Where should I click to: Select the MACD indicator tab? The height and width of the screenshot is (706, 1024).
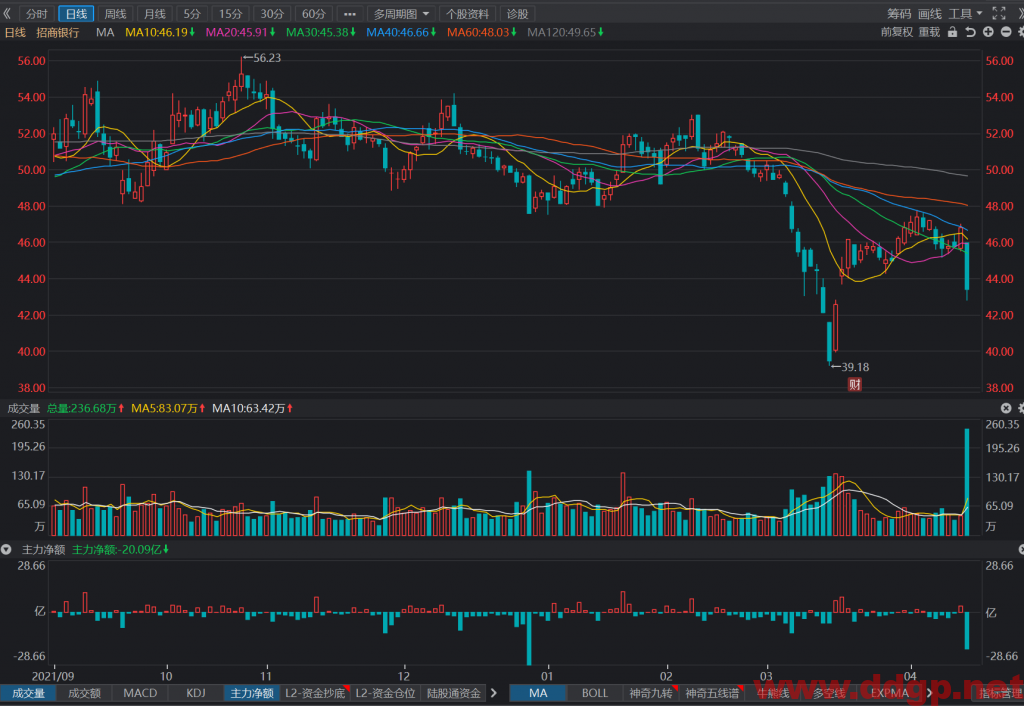click(x=140, y=693)
